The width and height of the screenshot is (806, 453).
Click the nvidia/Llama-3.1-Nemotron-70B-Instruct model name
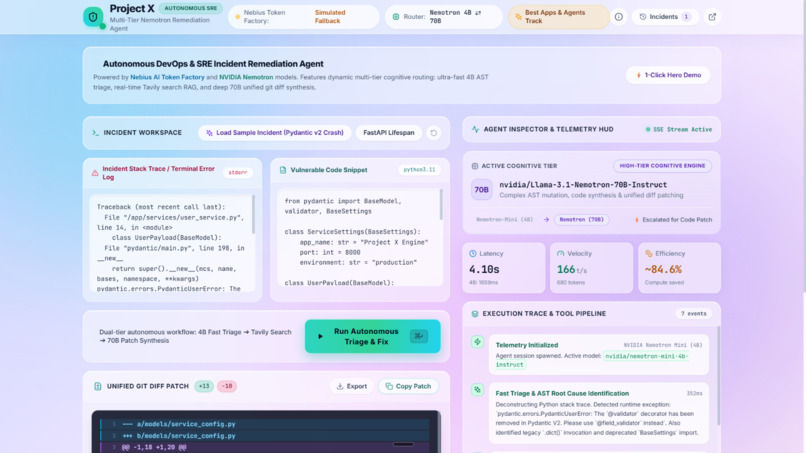(x=583, y=185)
